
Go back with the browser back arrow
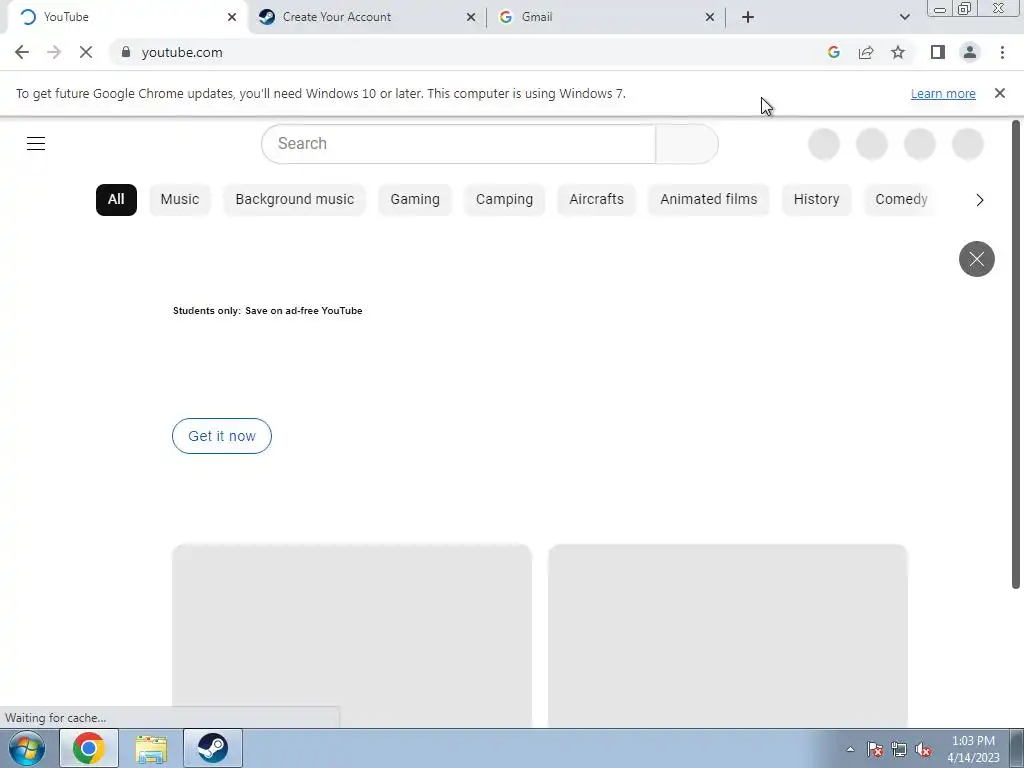click(x=22, y=52)
